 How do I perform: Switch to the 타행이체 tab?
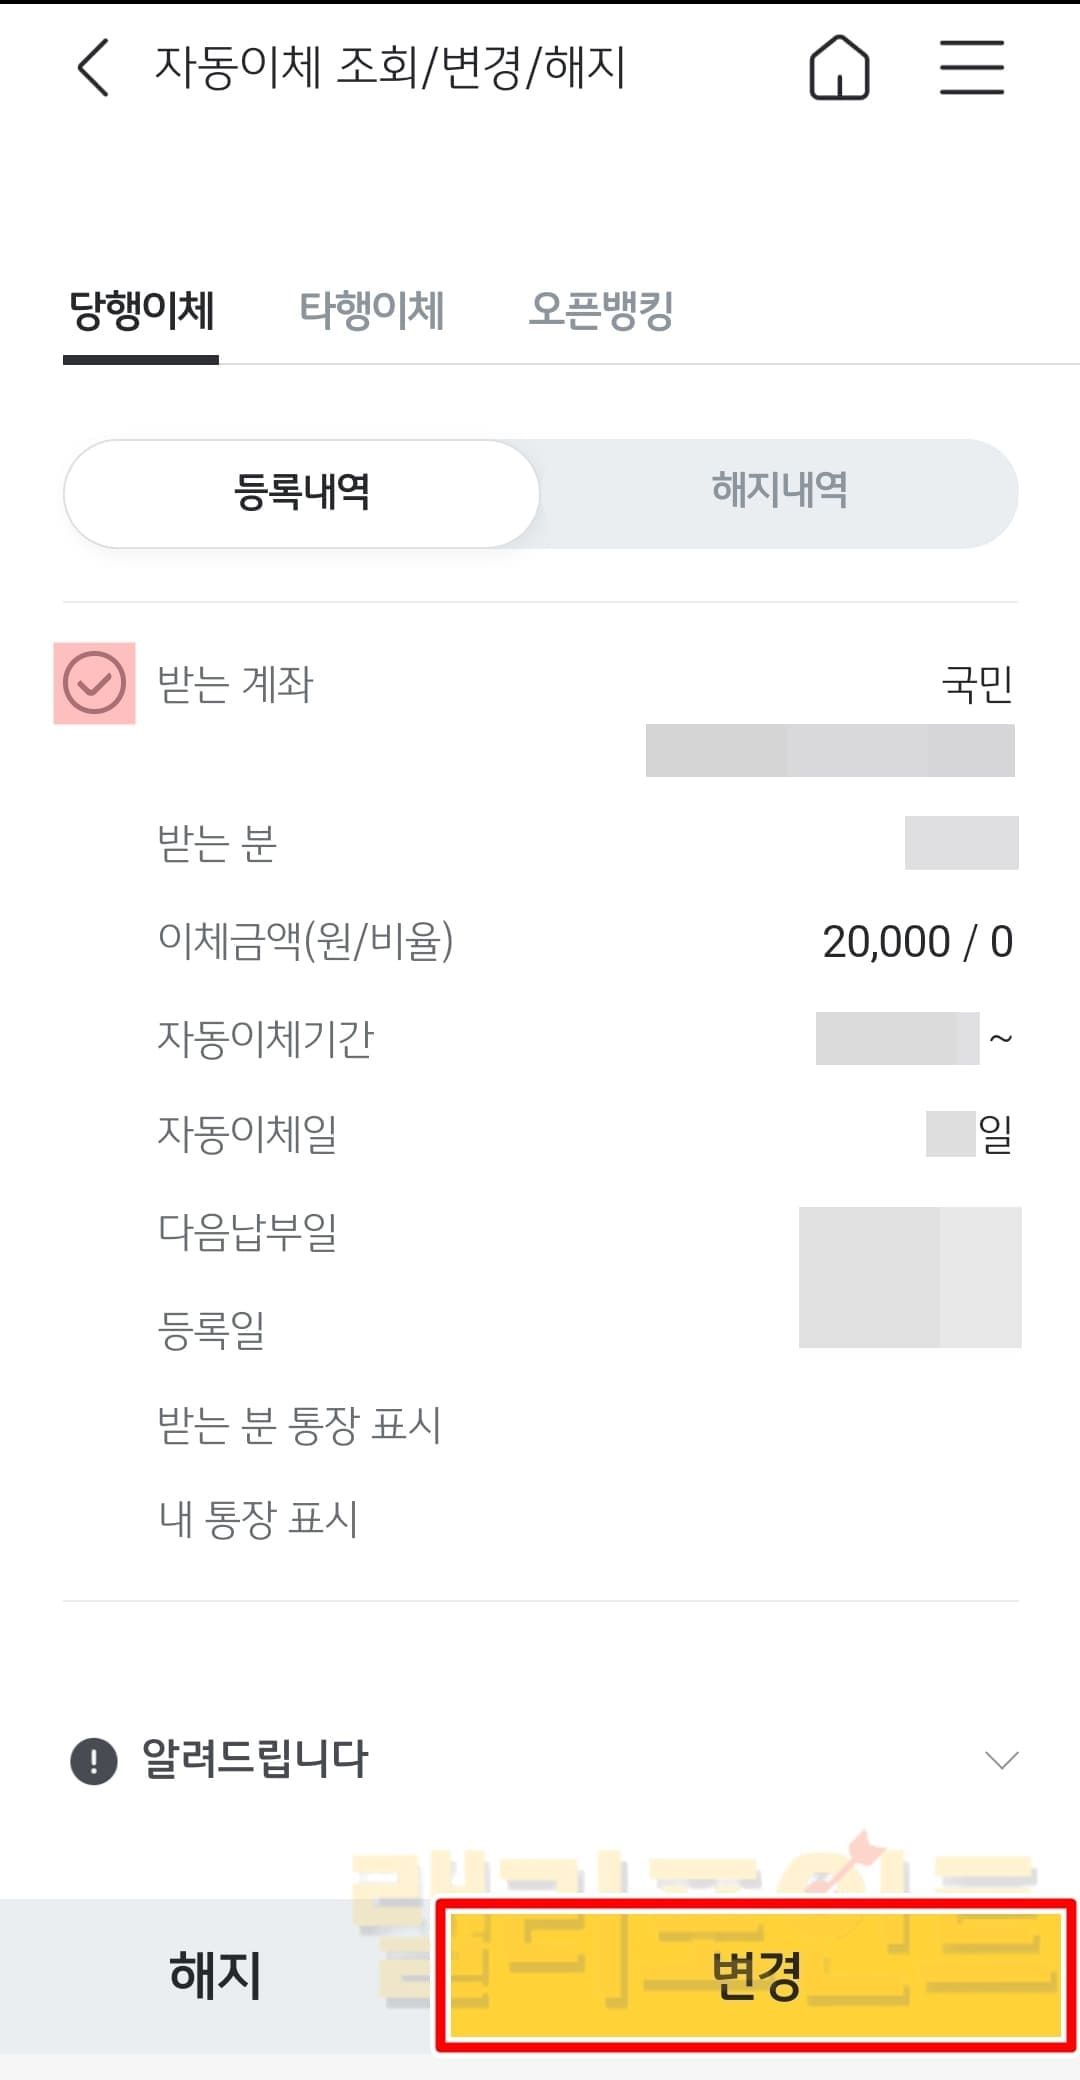pyautogui.click(x=372, y=310)
